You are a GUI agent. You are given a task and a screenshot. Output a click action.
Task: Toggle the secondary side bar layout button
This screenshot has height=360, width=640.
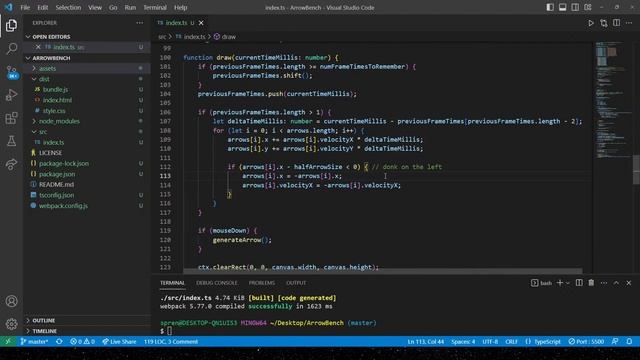575,7
